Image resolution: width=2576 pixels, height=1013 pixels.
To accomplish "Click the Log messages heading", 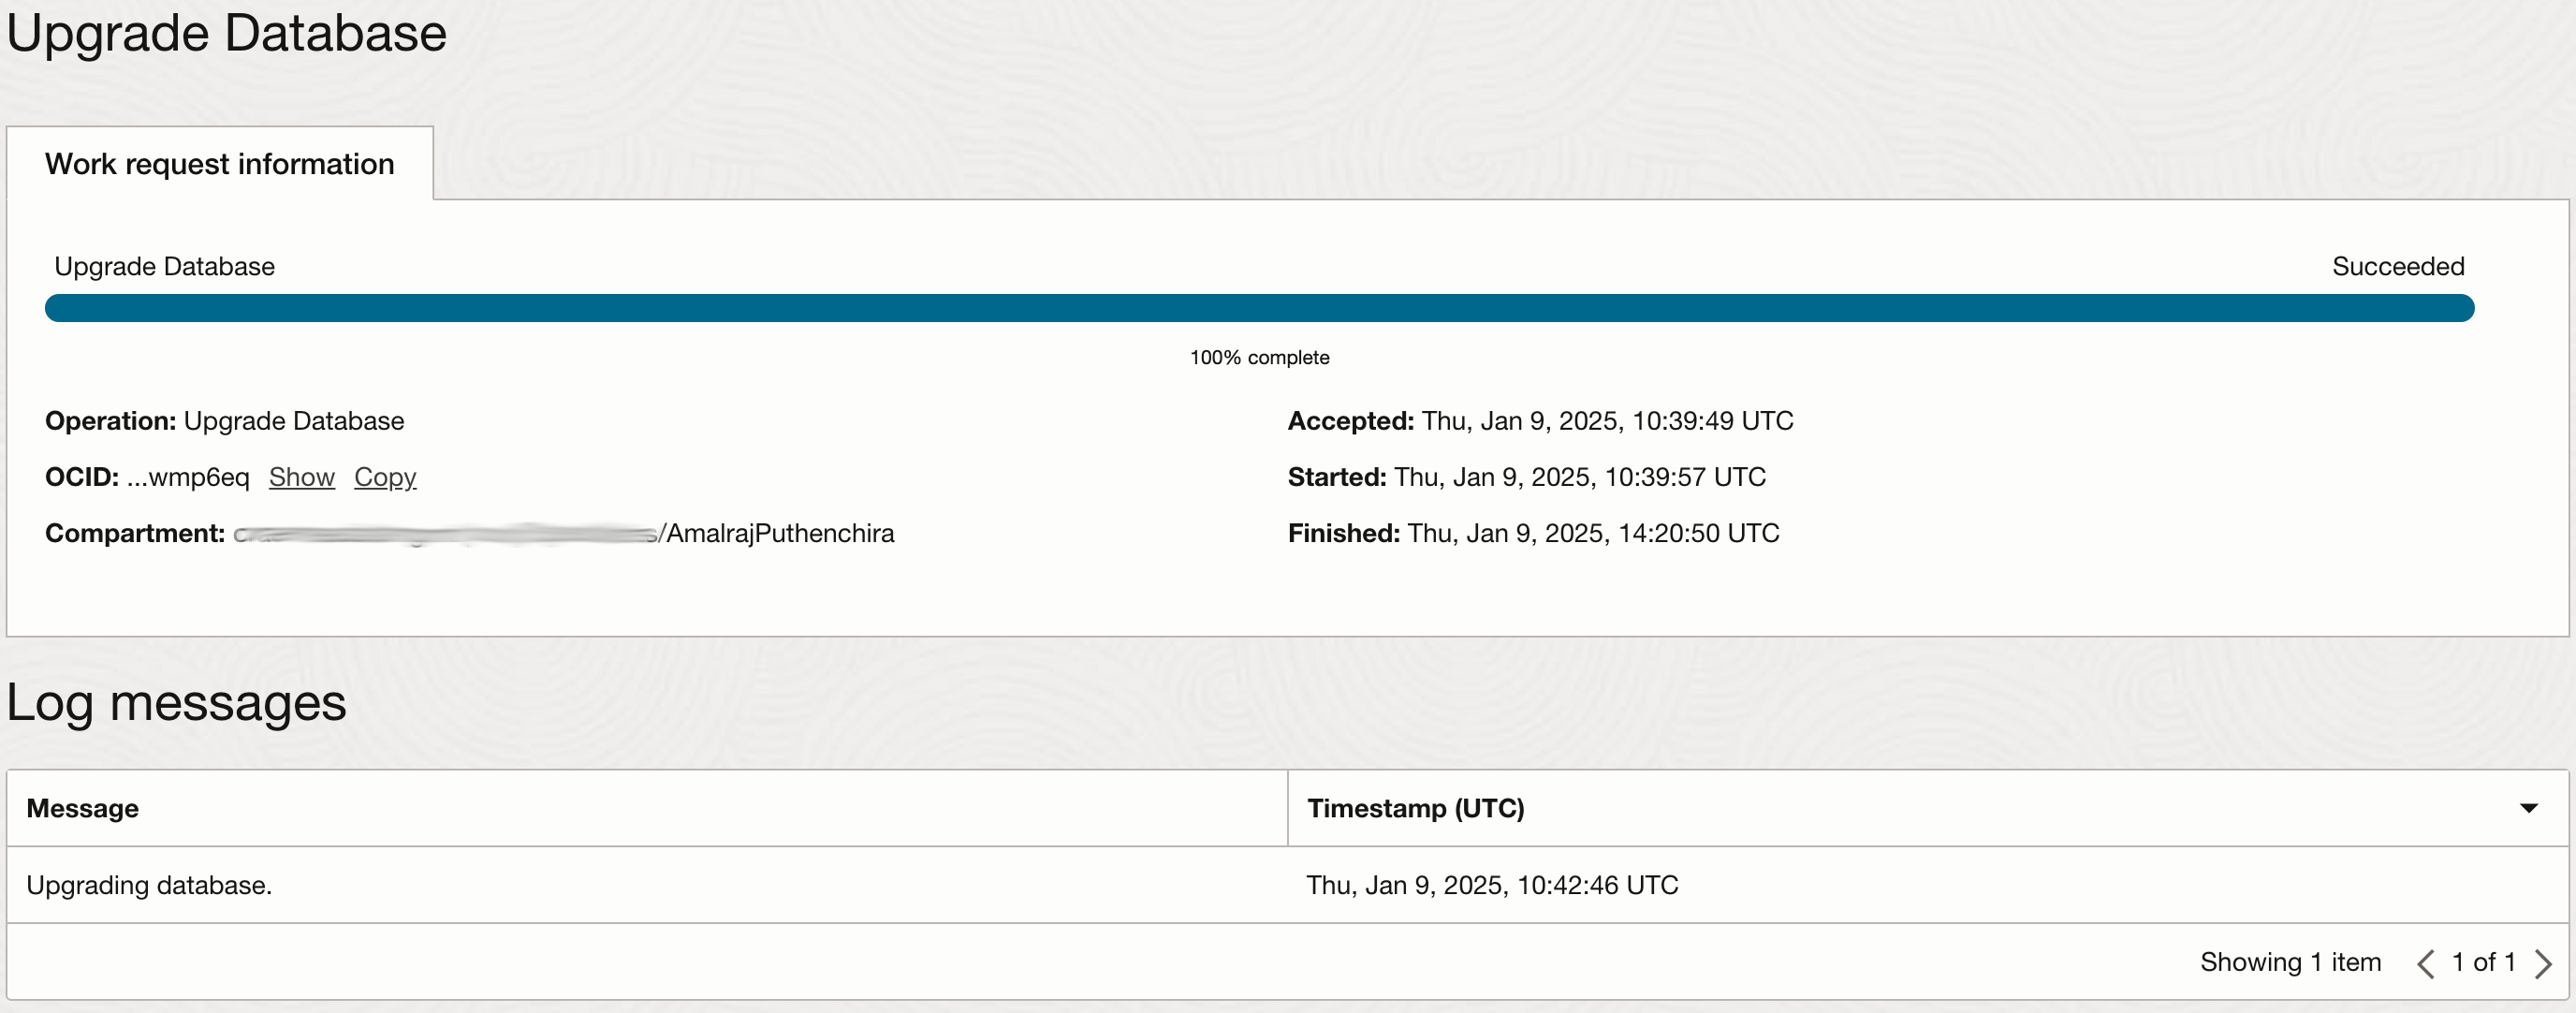I will point(176,703).
